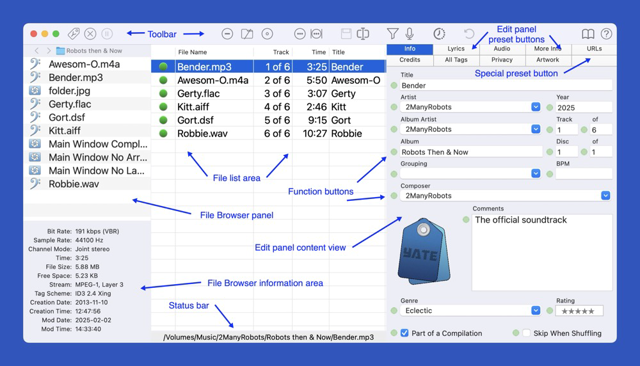This screenshot has width=640, height=366.
Task: Open the Album Artist dropdown arrow
Action: pos(536,129)
